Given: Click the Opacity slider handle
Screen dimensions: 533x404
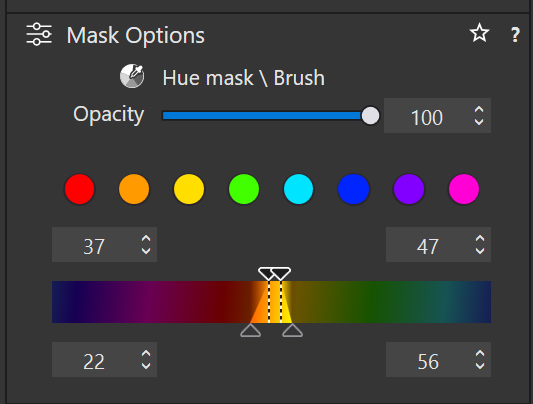Looking at the screenshot, I should (370, 116).
